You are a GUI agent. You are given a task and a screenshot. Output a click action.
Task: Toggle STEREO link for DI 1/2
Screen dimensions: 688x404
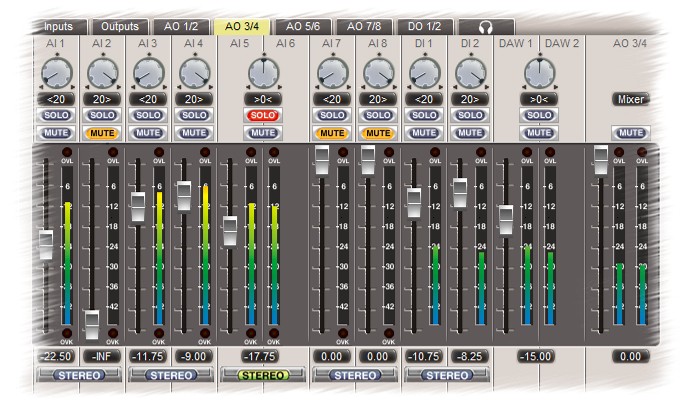point(447,375)
